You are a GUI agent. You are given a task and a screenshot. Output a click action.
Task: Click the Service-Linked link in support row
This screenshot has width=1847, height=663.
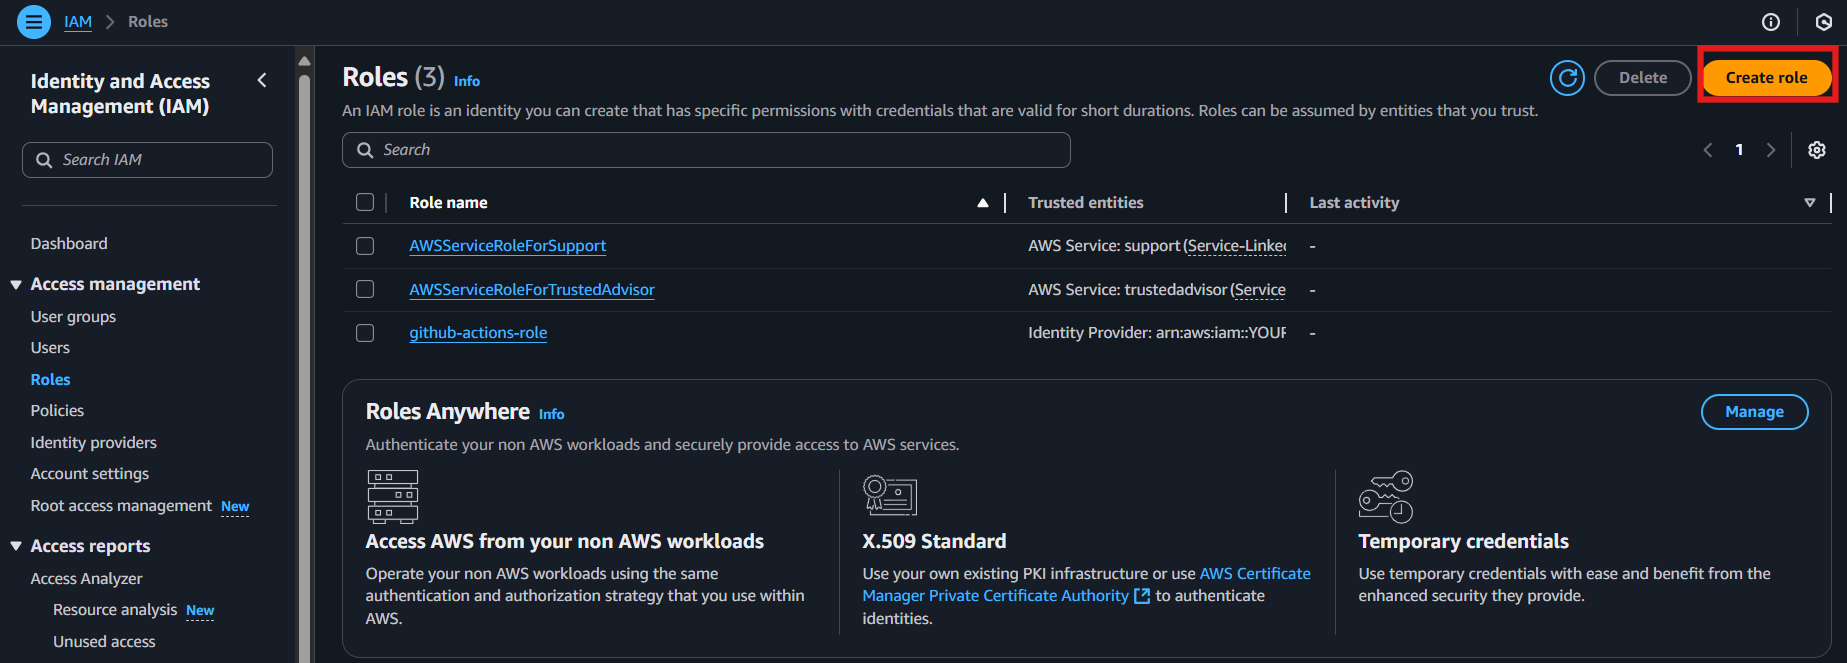tap(1236, 246)
